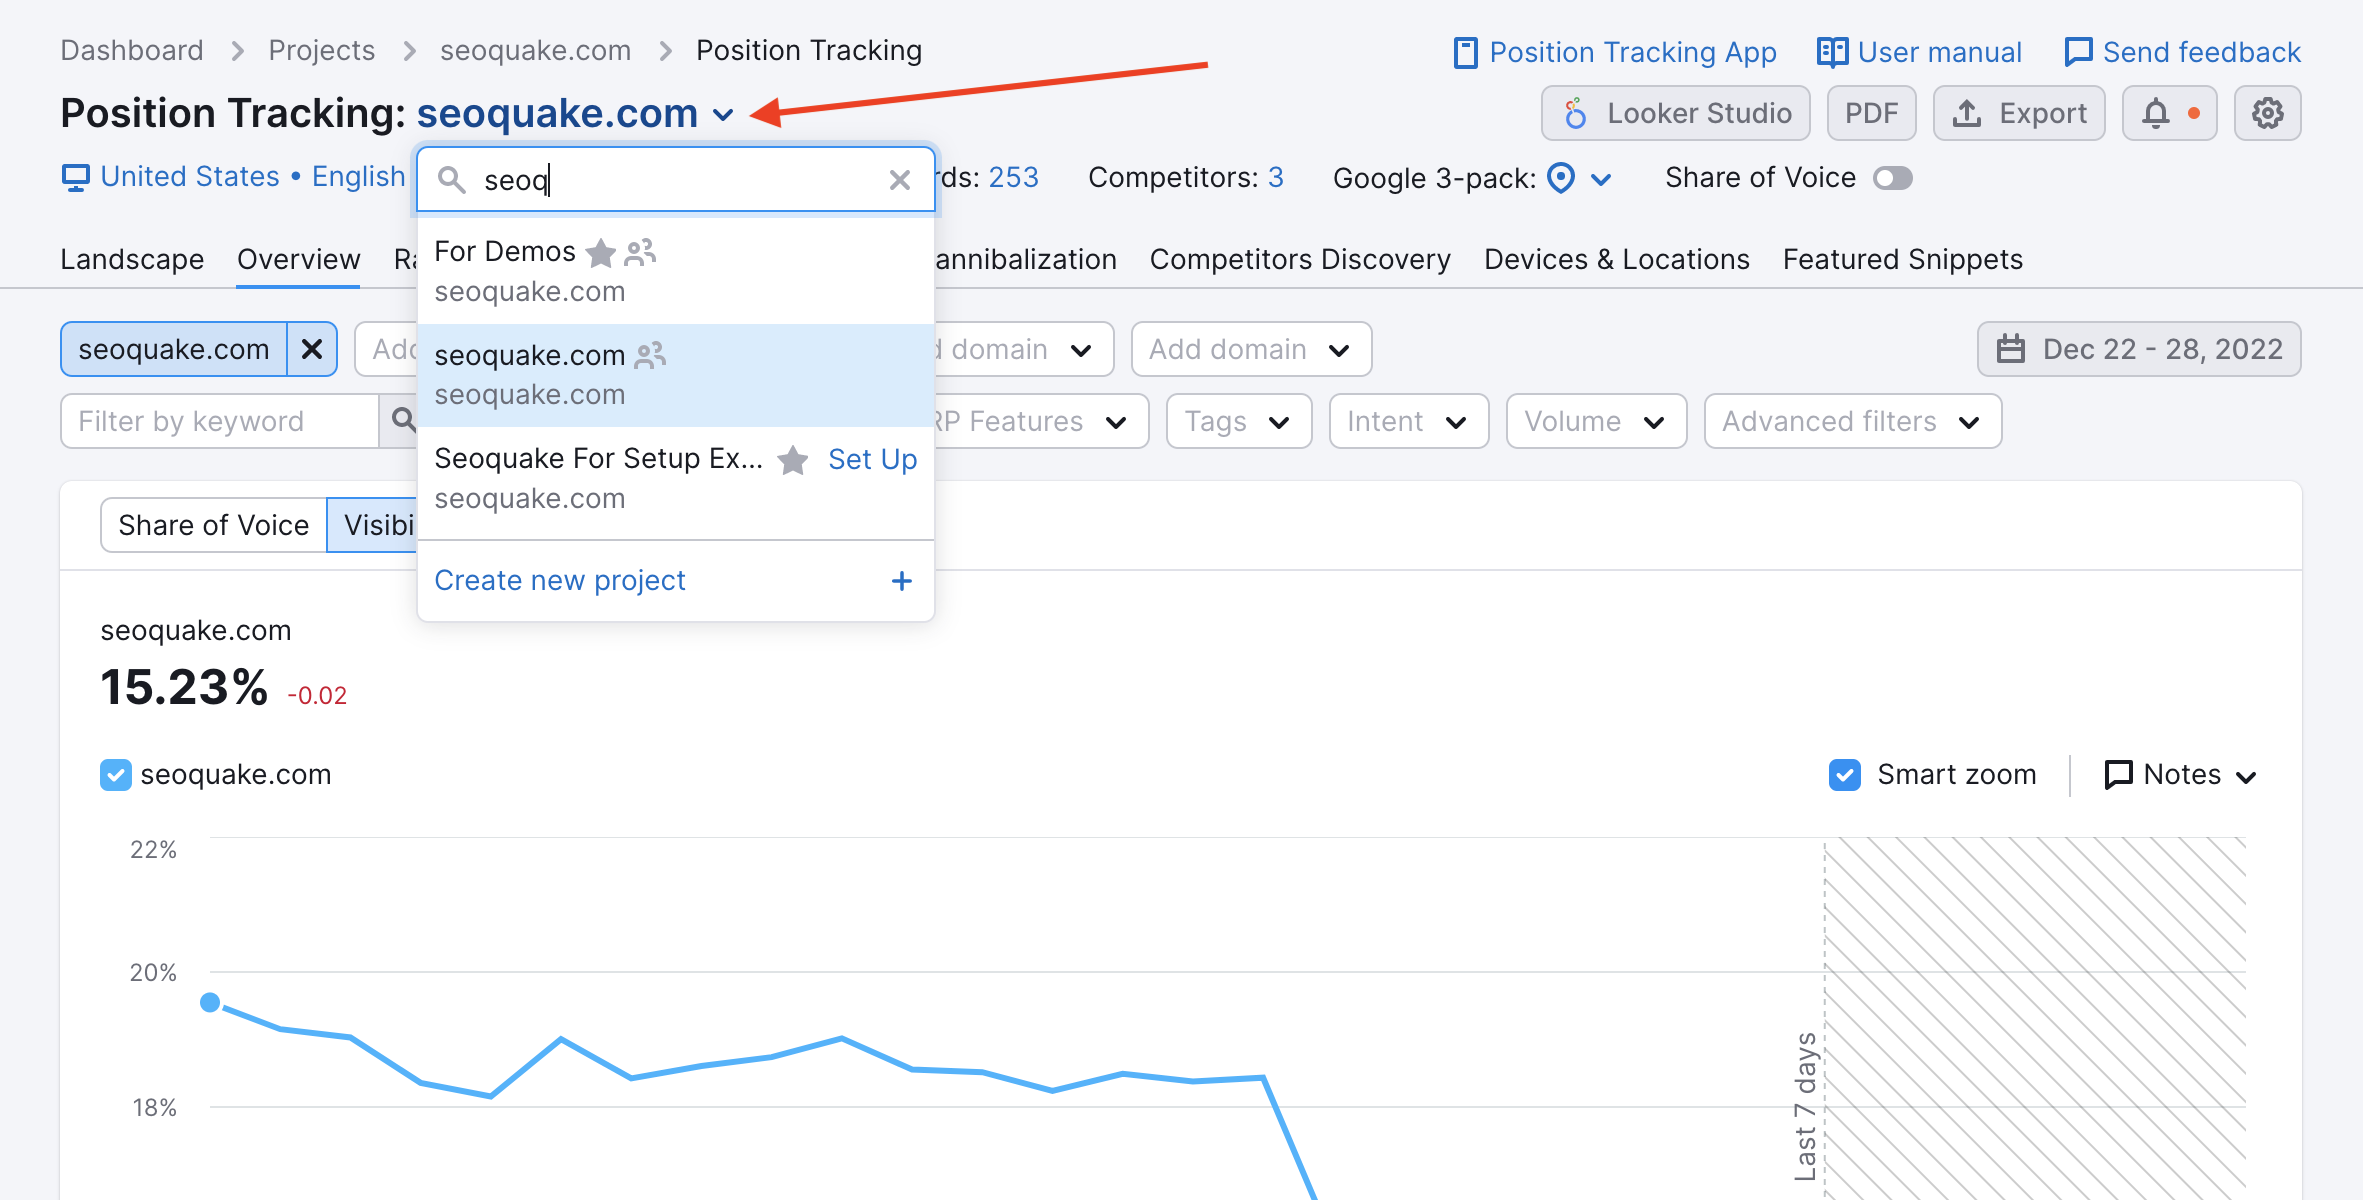
Task: Click shared users icon on seoquake.com project
Action: [x=651, y=355]
